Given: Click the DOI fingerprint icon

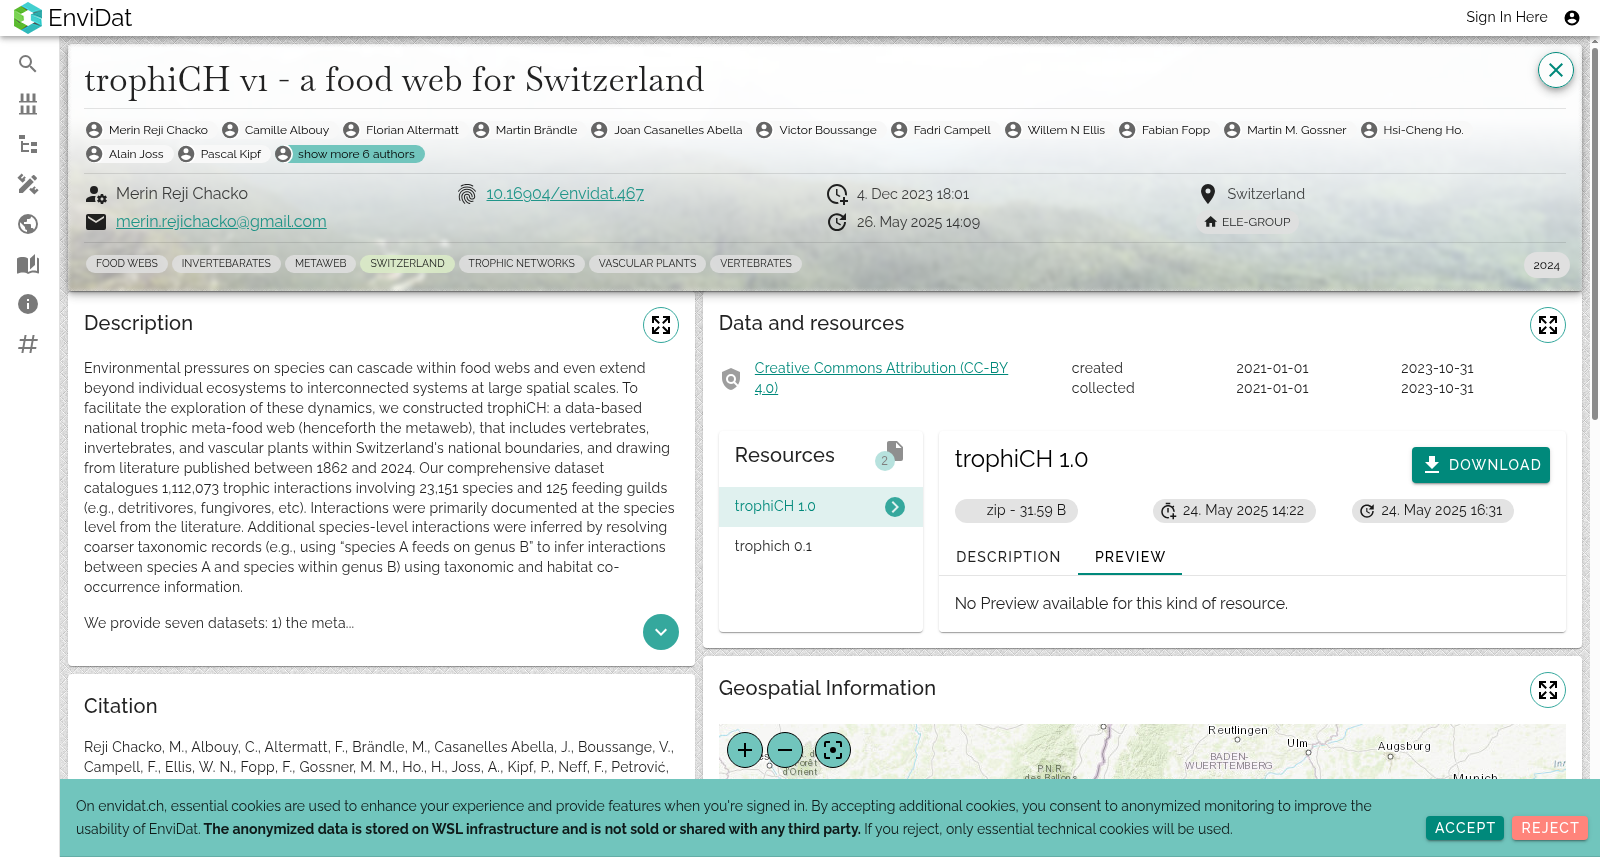Looking at the screenshot, I should 467,194.
